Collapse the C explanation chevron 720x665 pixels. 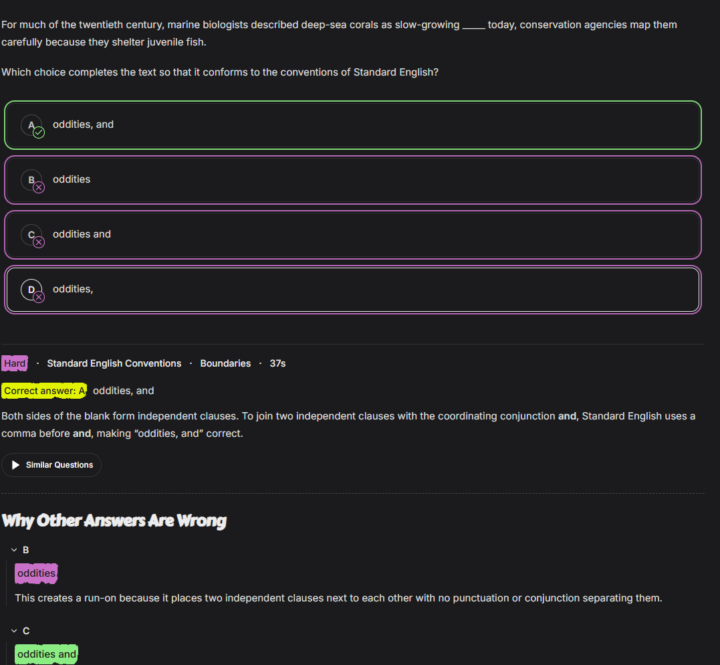click(x=14, y=631)
